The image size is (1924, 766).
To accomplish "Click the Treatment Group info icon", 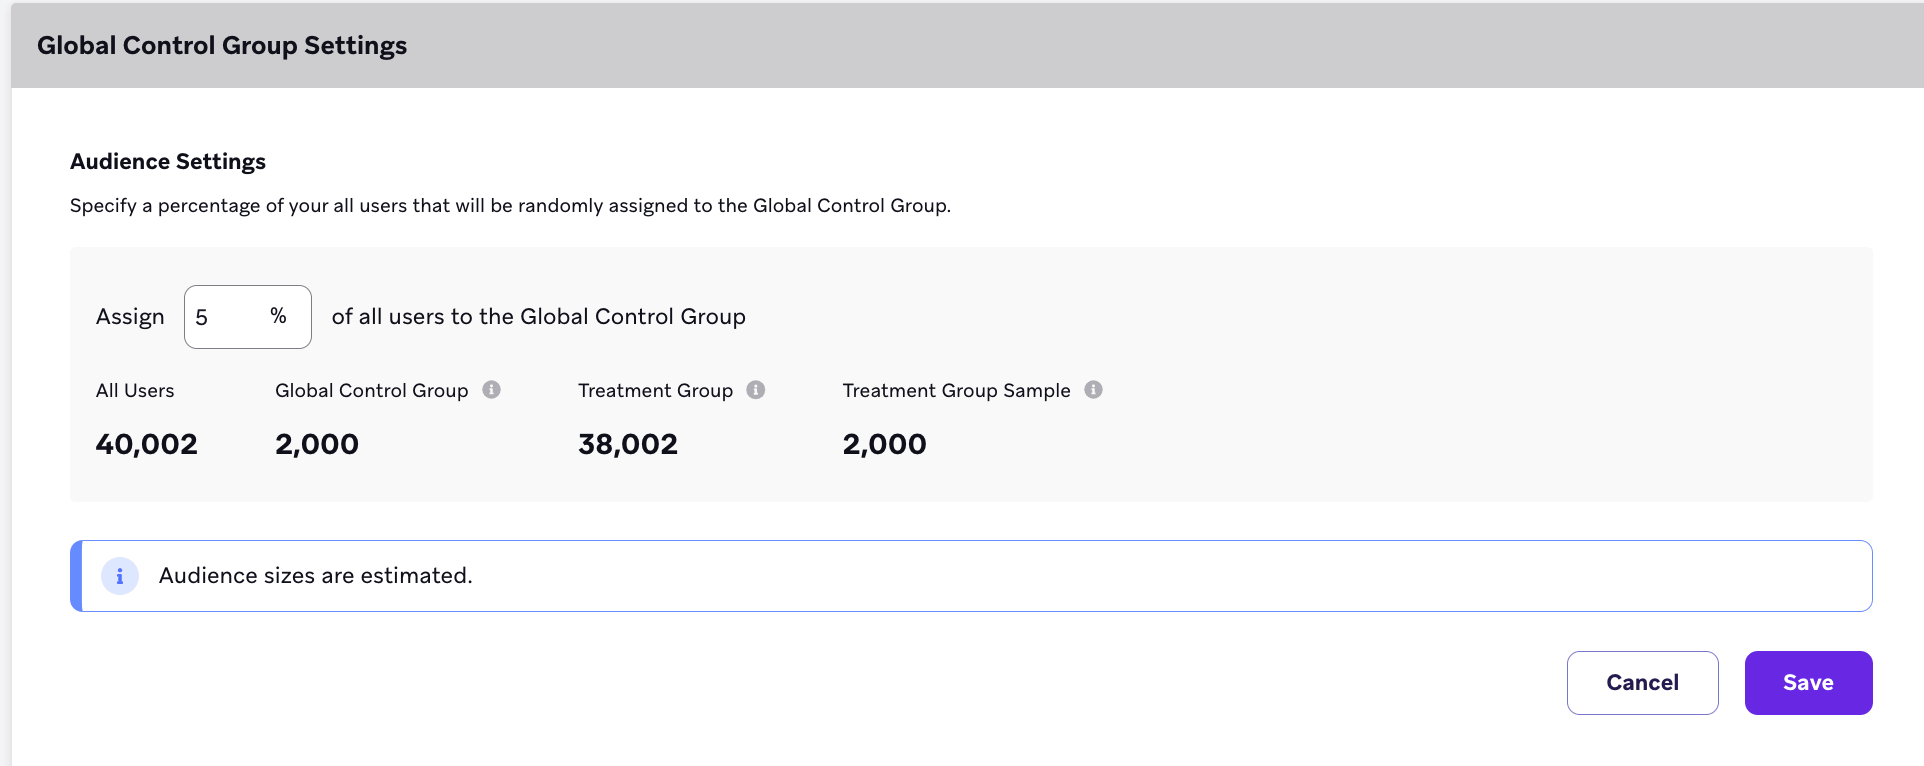I will [756, 390].
